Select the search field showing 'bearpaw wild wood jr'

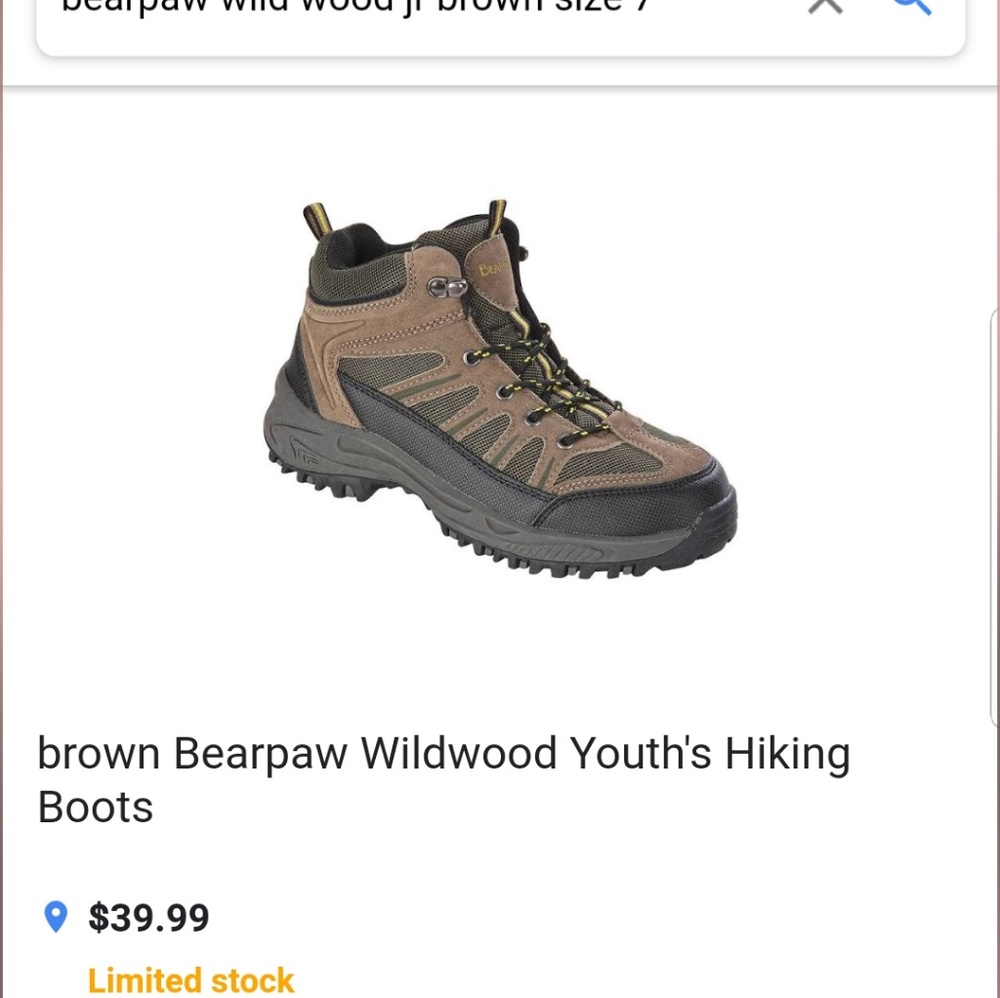pyautogui.click(x=400, y=10)
